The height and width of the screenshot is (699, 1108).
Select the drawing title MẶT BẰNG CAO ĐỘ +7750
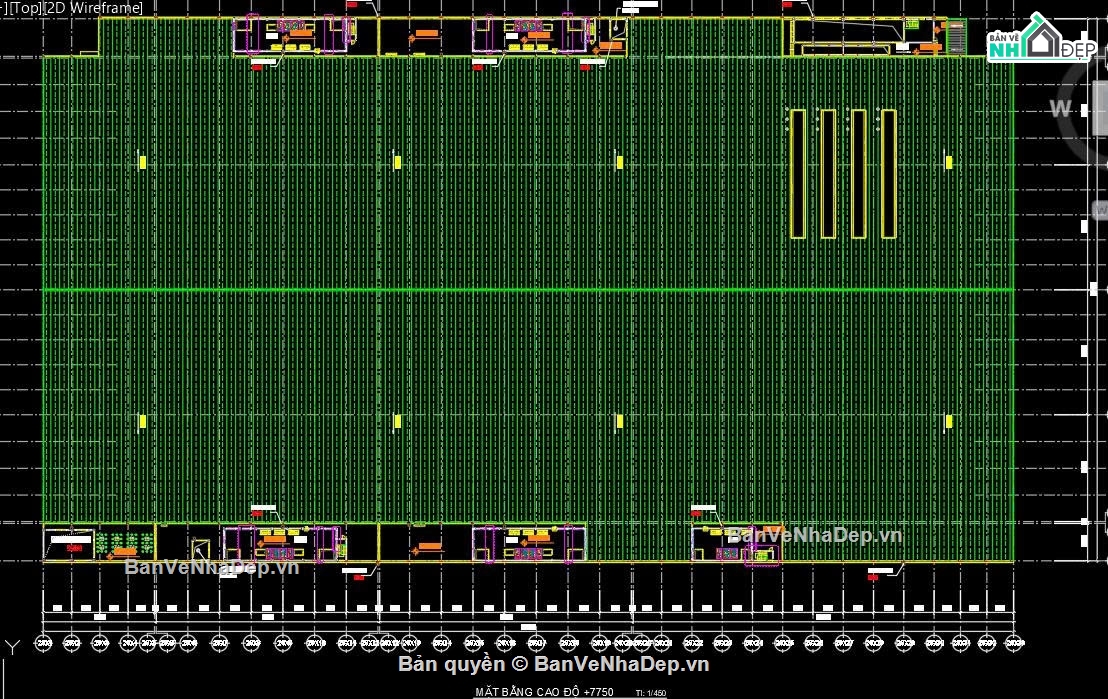pos(544,692)
